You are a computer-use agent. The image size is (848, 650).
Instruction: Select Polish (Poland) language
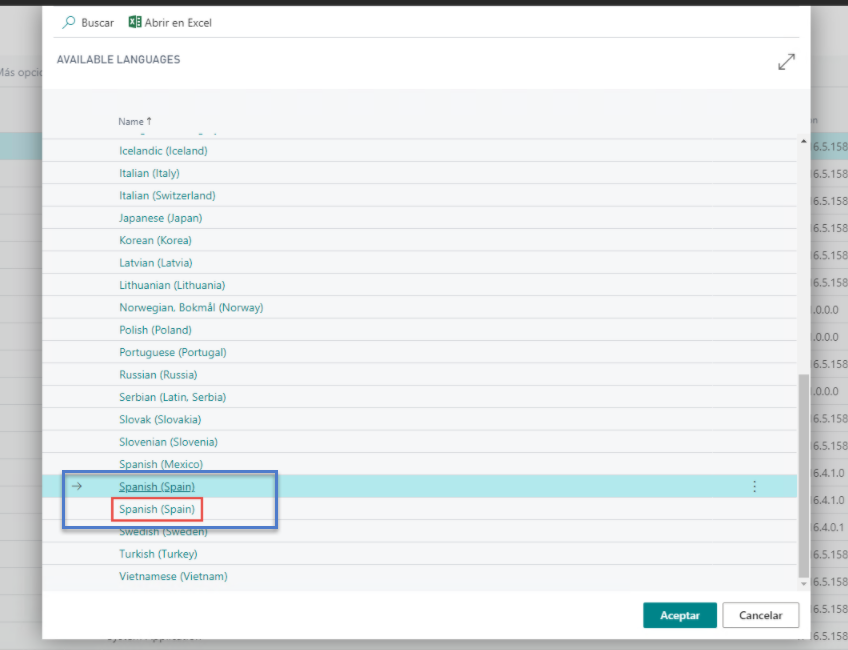155,330
